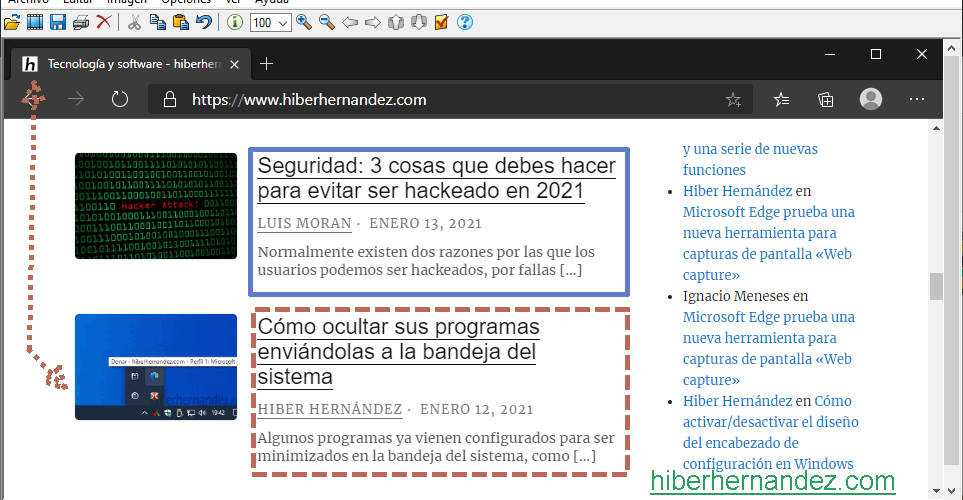Click the outer viewer scrollbar thumb
The height and width of the screenshot is (500, 963).
point(951,259)
